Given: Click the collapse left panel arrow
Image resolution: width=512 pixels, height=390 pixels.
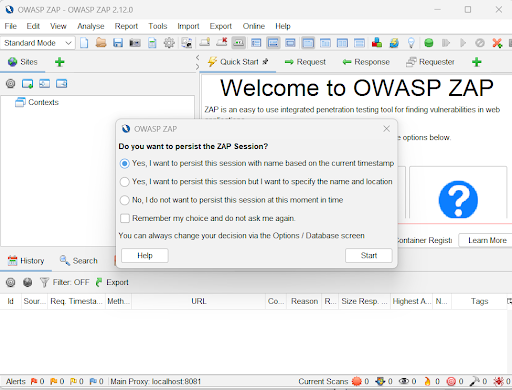Looking at the screenshot, I should [x=197, y=57].
